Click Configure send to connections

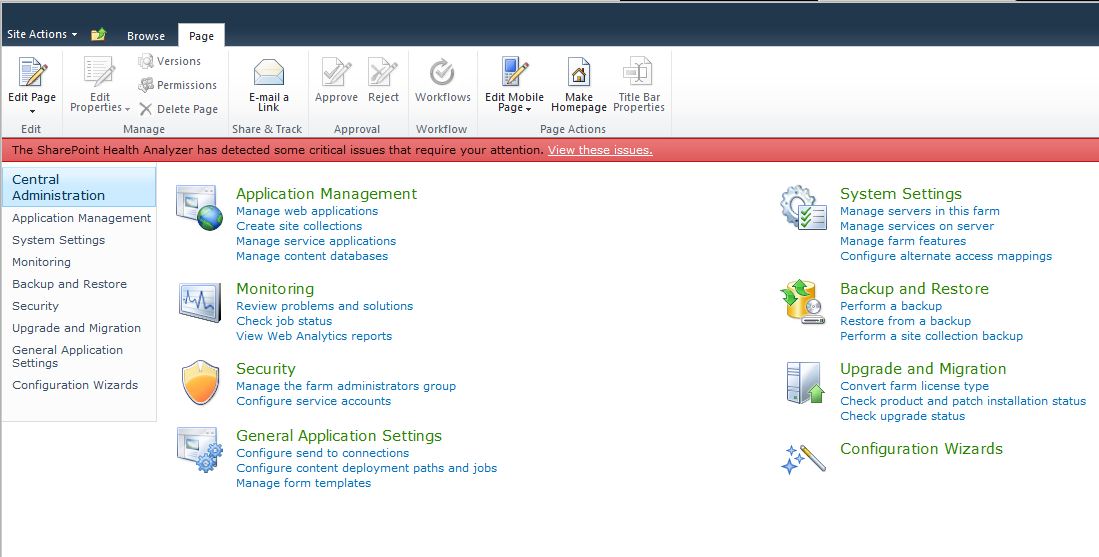click(x=322, y=453)
